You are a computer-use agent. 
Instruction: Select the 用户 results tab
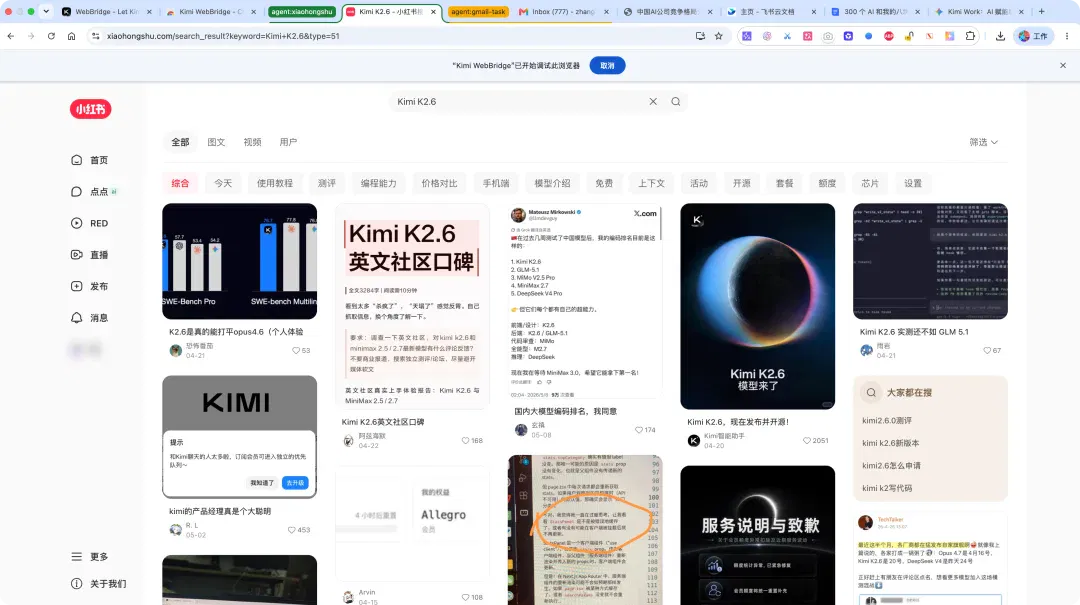click(288, 142)
